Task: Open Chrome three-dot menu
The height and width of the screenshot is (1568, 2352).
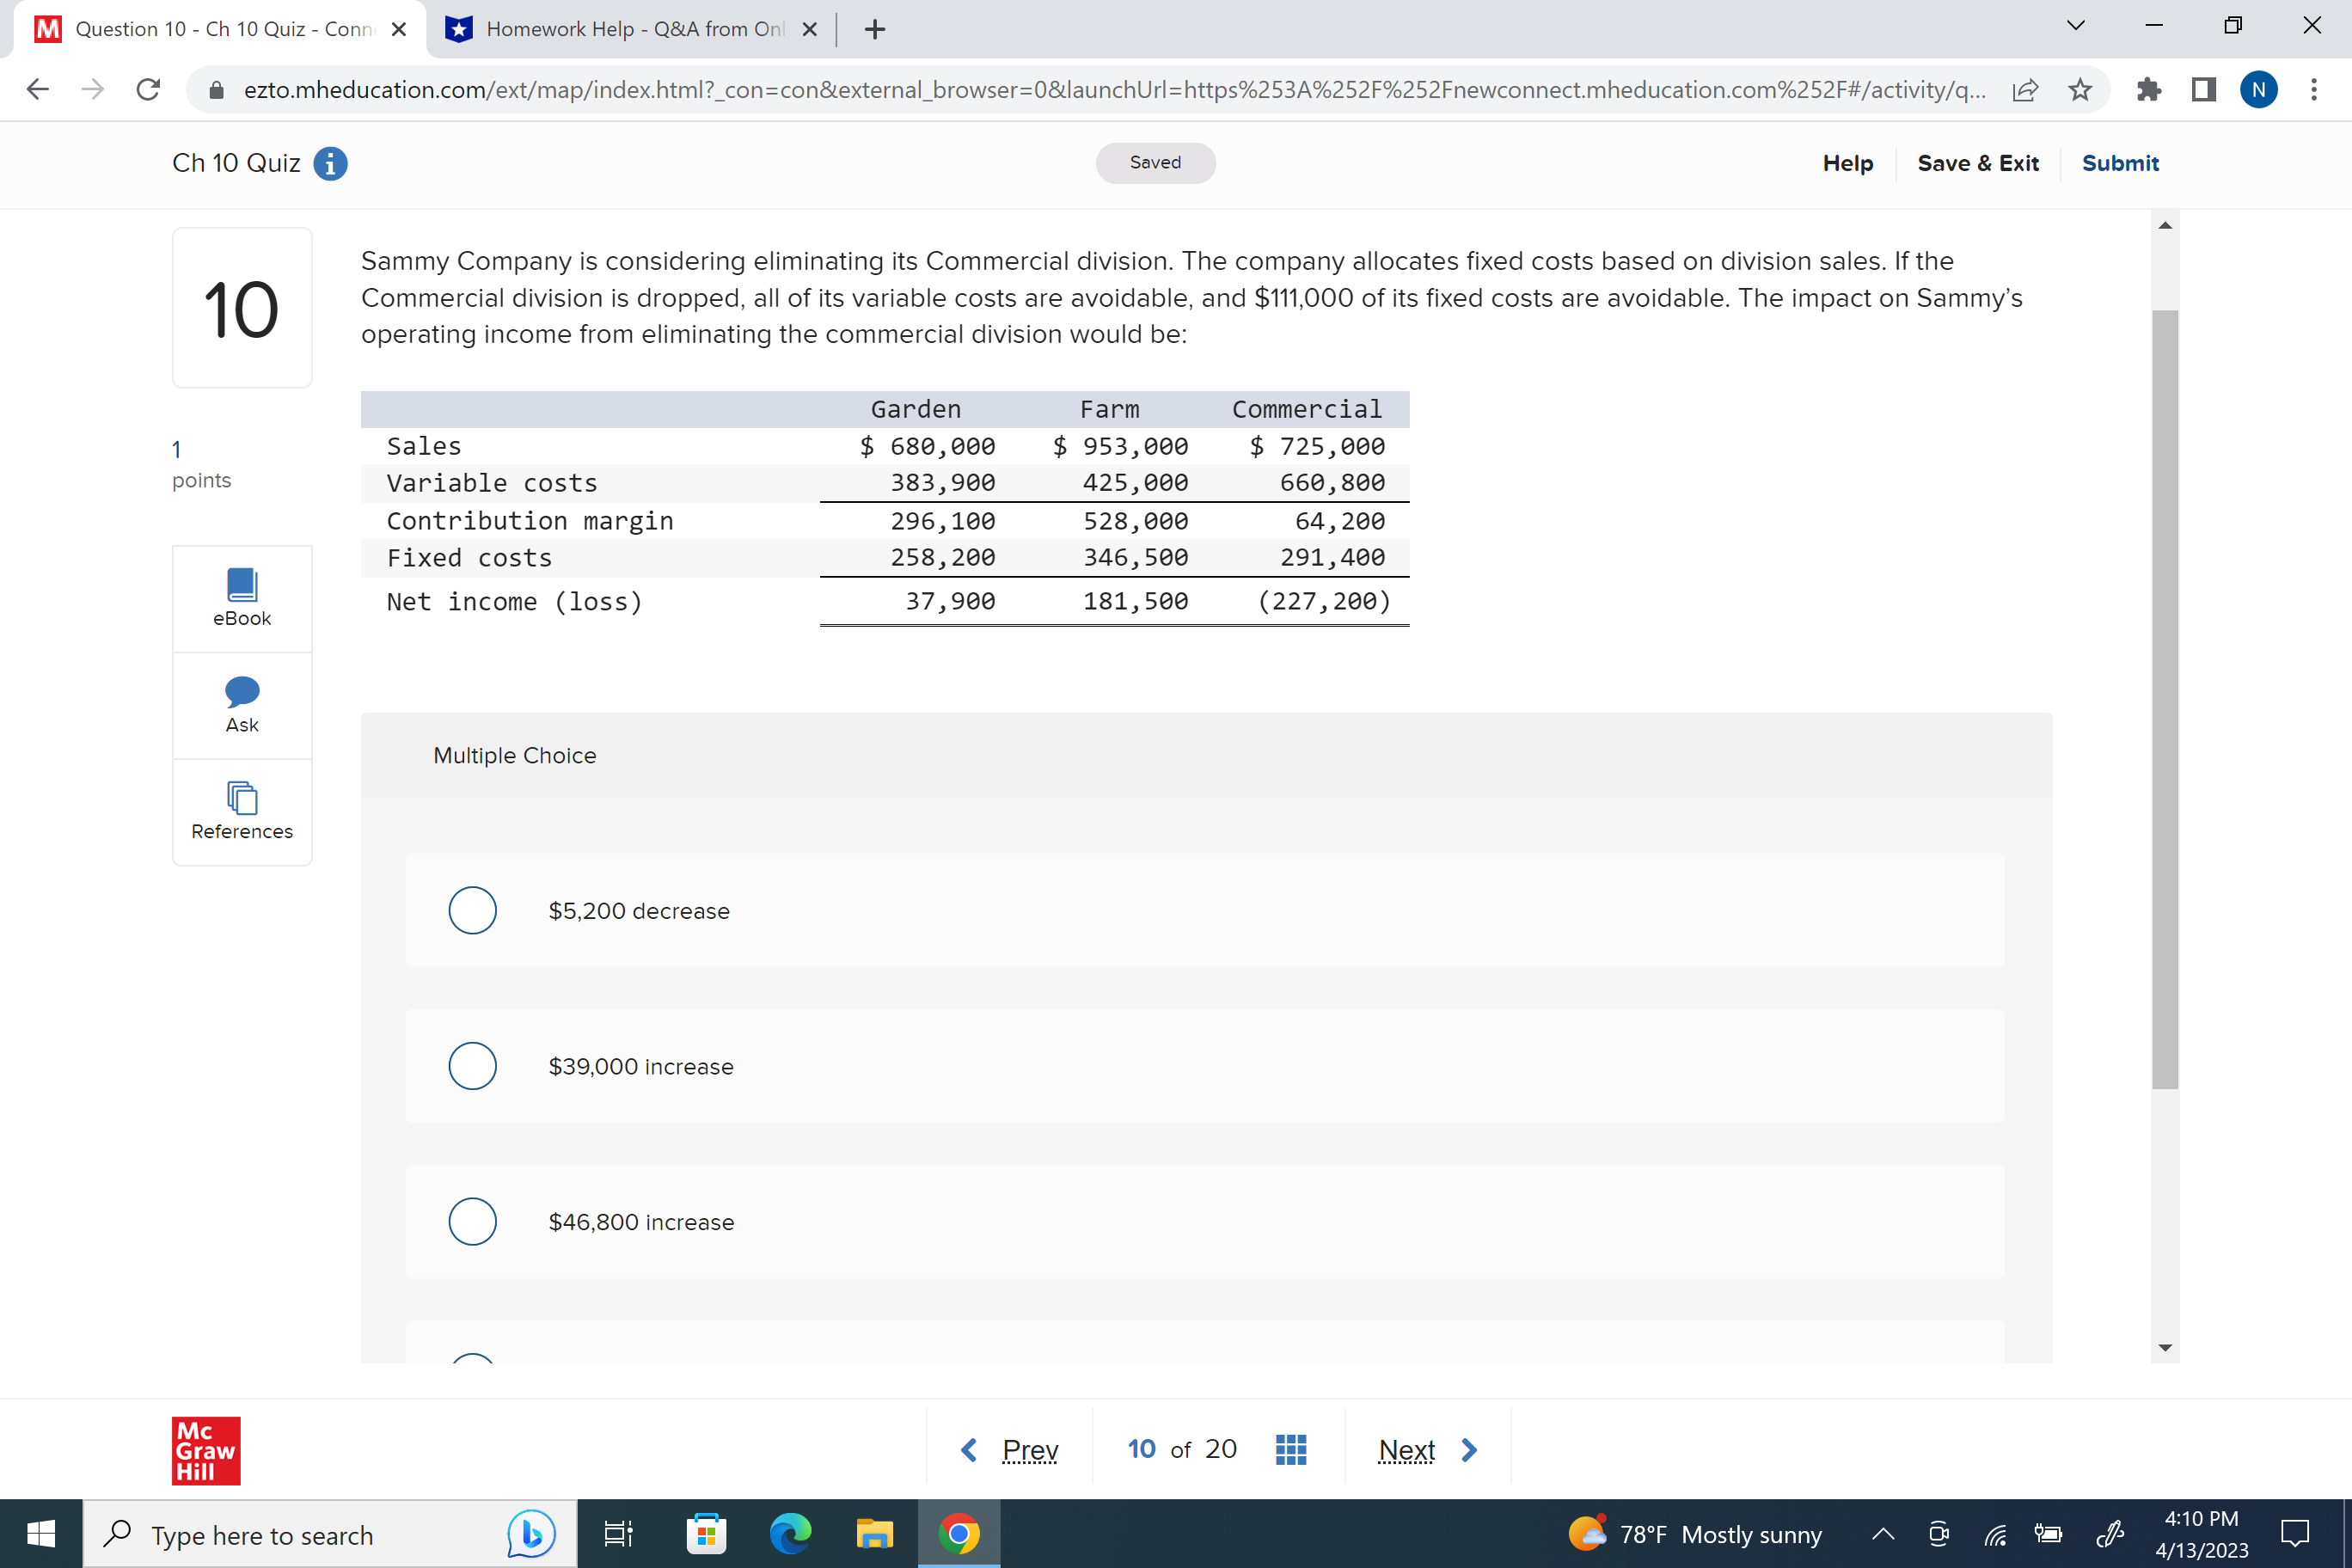Action: point(2313,90)
